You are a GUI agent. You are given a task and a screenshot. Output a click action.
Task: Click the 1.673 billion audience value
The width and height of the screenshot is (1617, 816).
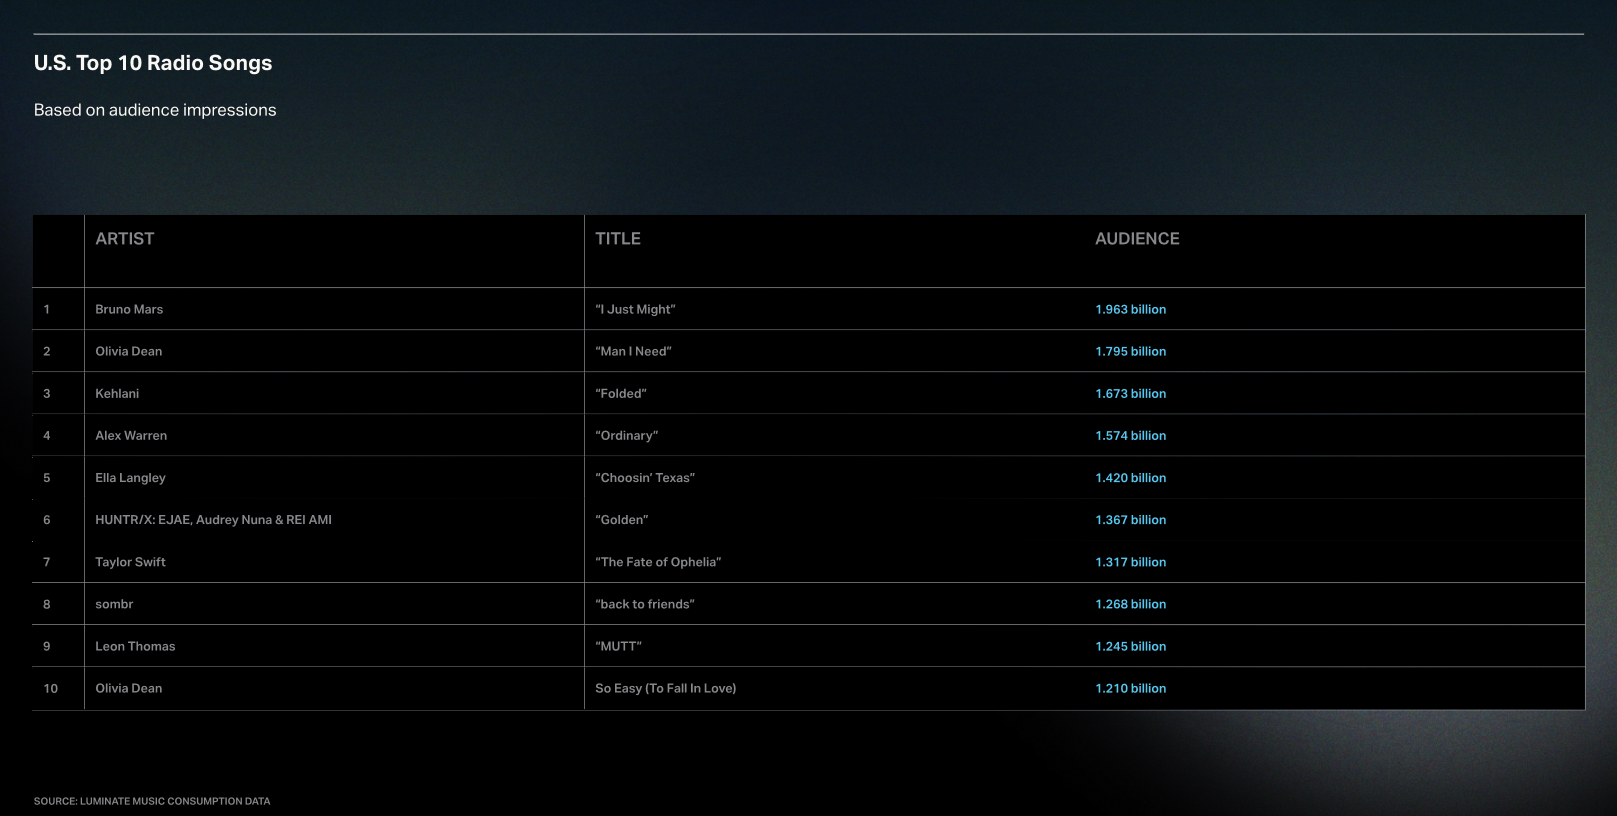(x=1130, y=393)
